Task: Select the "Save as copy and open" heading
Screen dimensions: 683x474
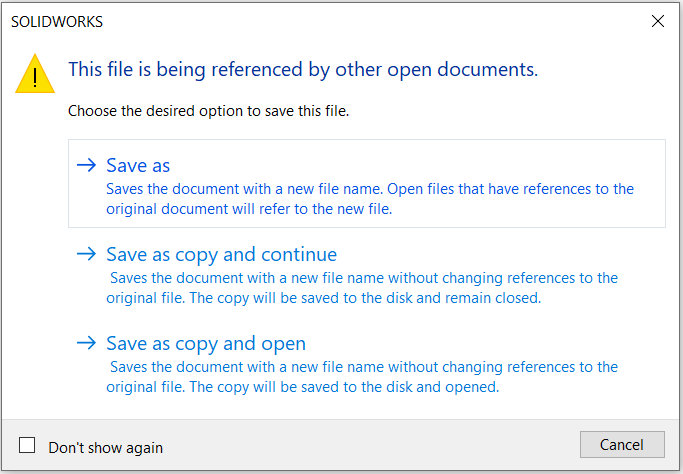Action: pyautogui.click(x=206, y=344)
